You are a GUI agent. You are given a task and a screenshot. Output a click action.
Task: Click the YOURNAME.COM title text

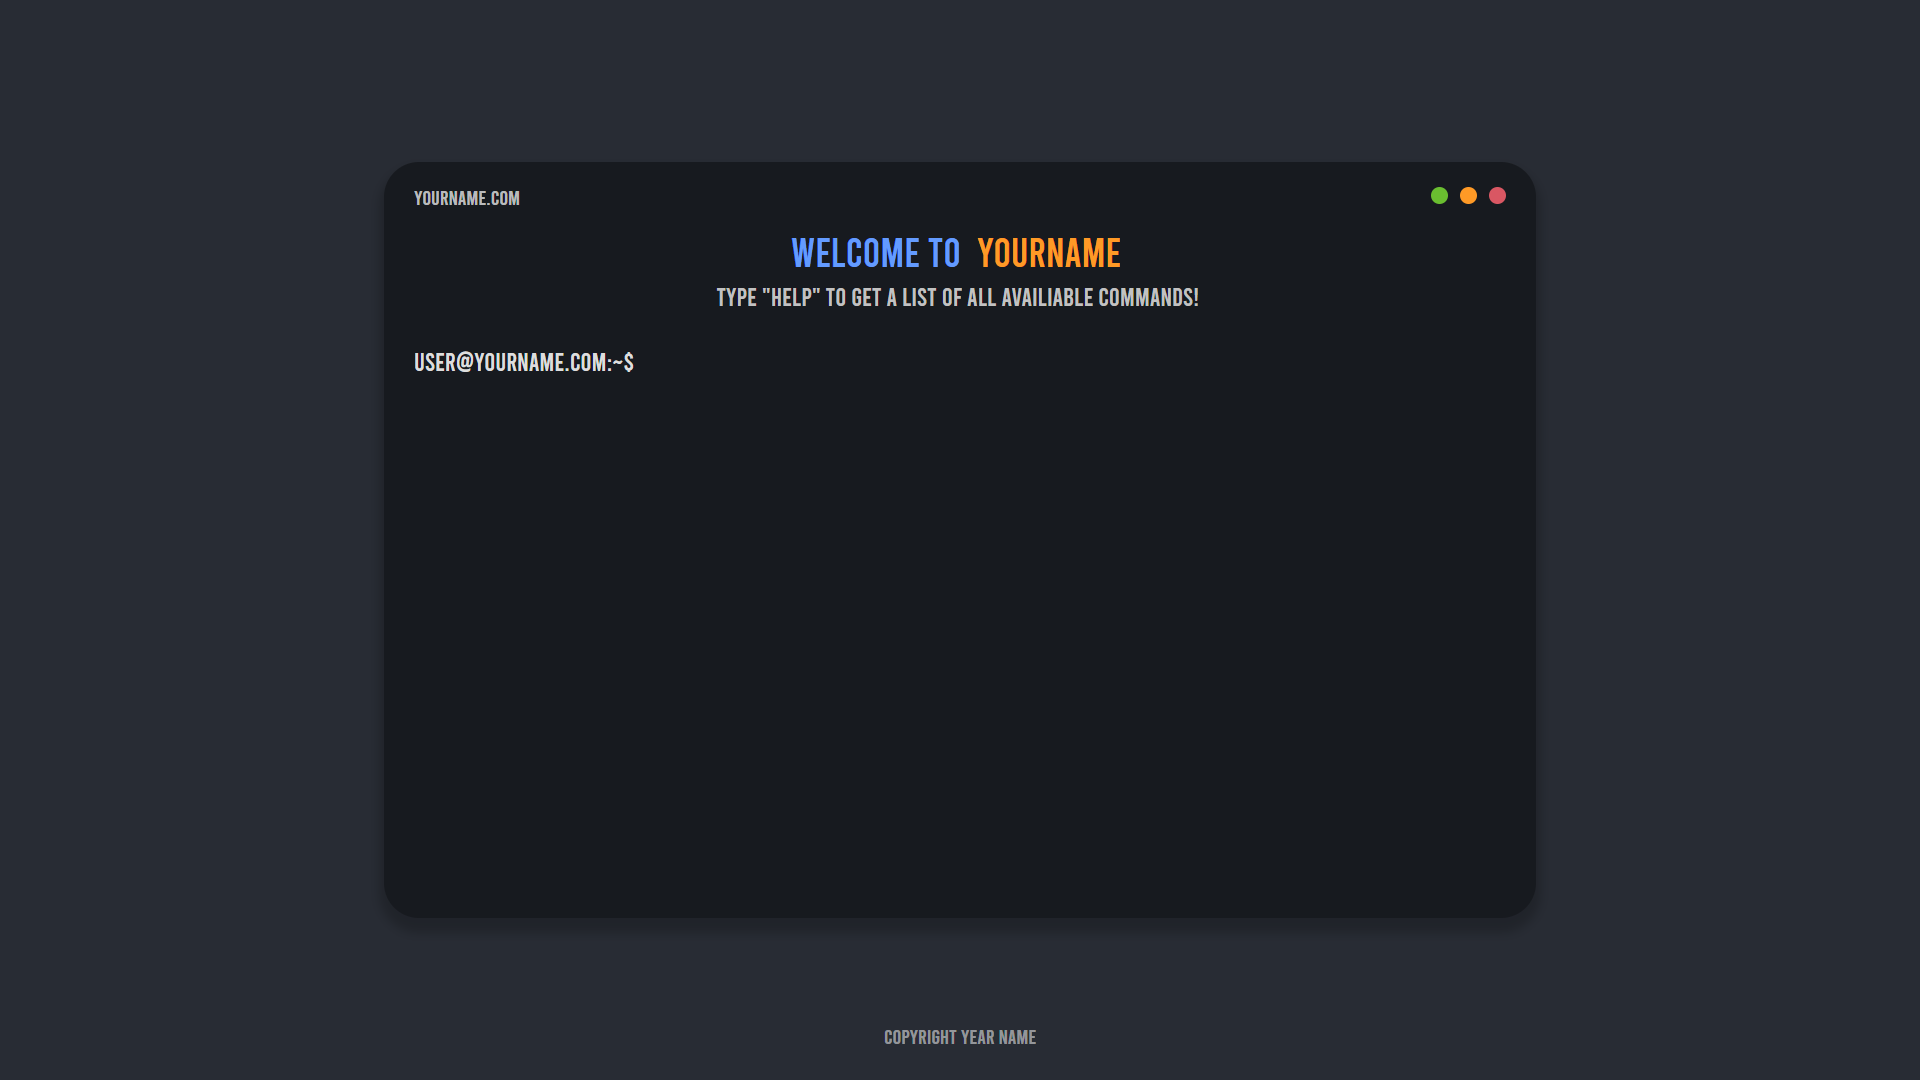[467, 198]
